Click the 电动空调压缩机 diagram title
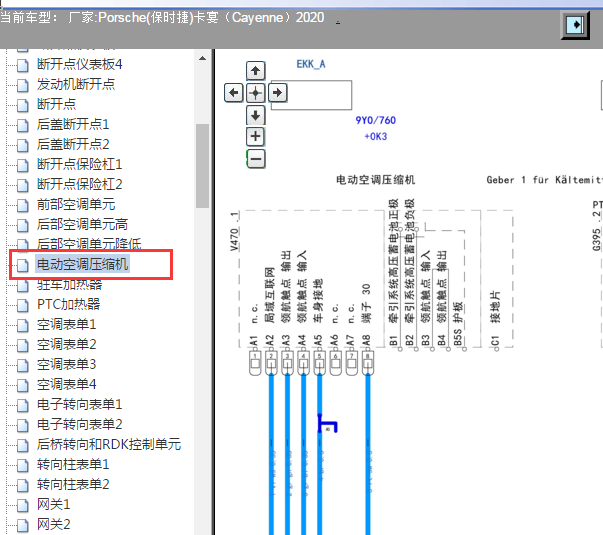The height and width of the screenshot is (535, 603). point(376,180)
